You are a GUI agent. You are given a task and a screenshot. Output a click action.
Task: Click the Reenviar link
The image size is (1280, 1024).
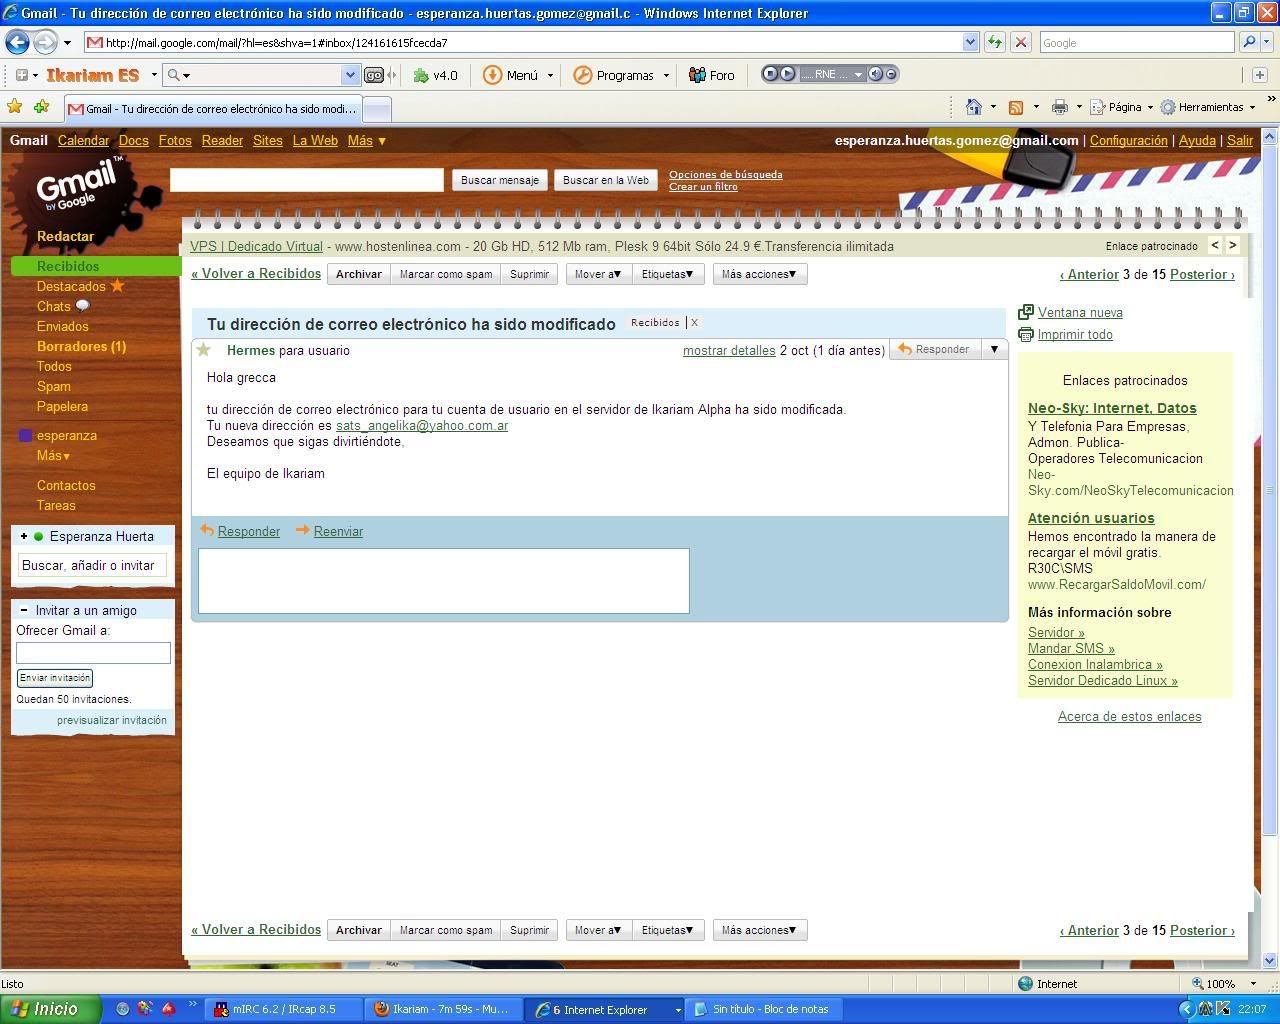click(x=338, y=531)
